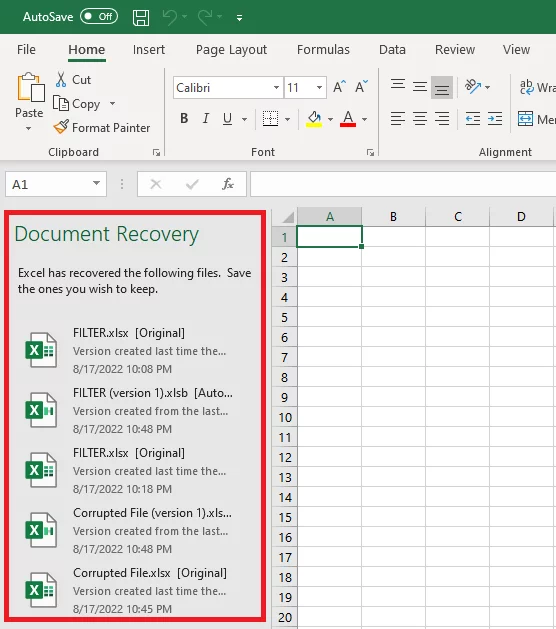Open the font size dropdown
The height and width of the screenshot is (629, 556).
(x=319, y=87)
